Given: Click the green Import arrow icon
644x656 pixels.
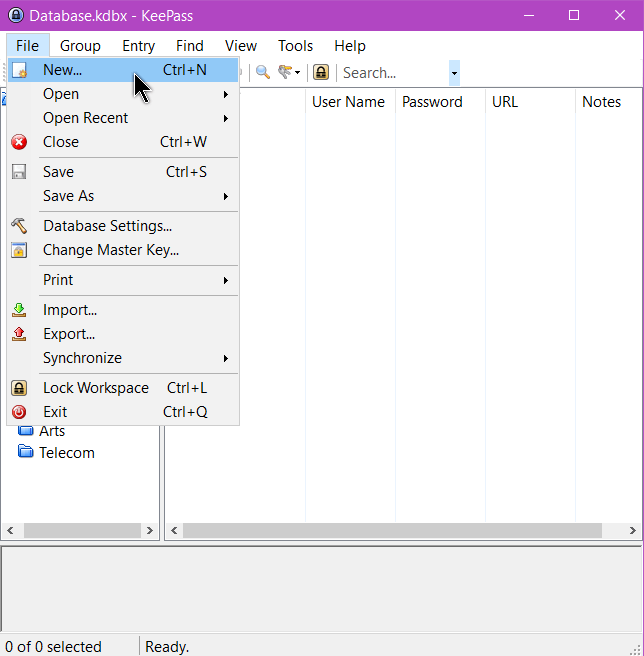Looking at the screenshot, I should coord(19,310).
